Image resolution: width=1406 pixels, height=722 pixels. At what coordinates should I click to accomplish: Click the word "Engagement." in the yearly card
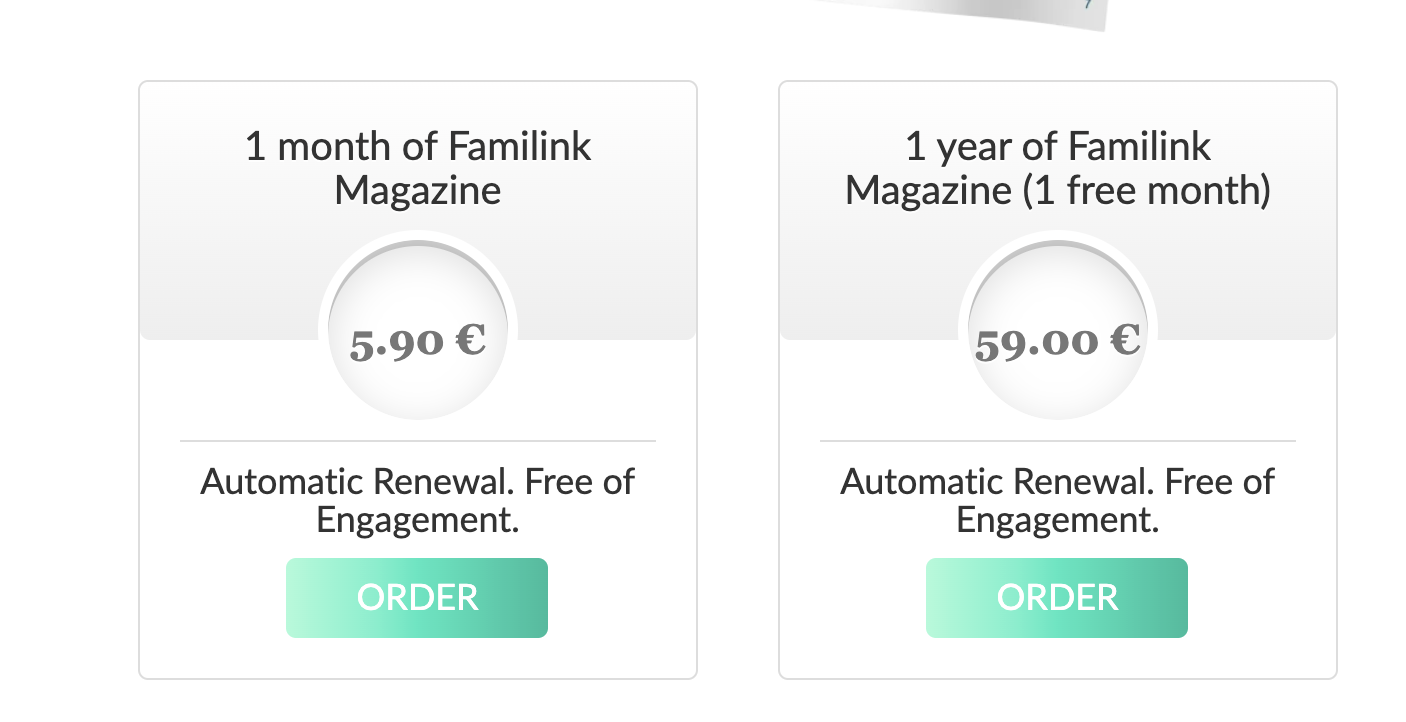pyautogui.click(x=1058, y=520)
